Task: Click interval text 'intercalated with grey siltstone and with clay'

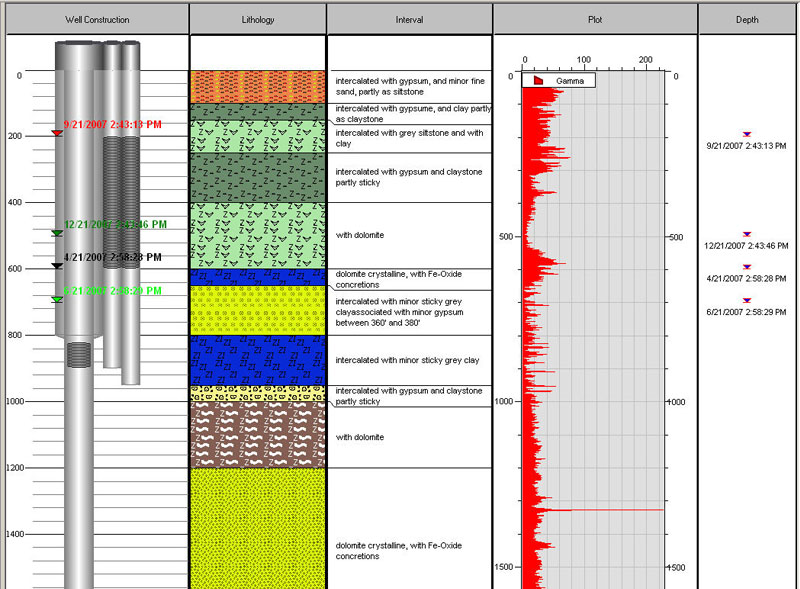Action: tap(409, 138)
